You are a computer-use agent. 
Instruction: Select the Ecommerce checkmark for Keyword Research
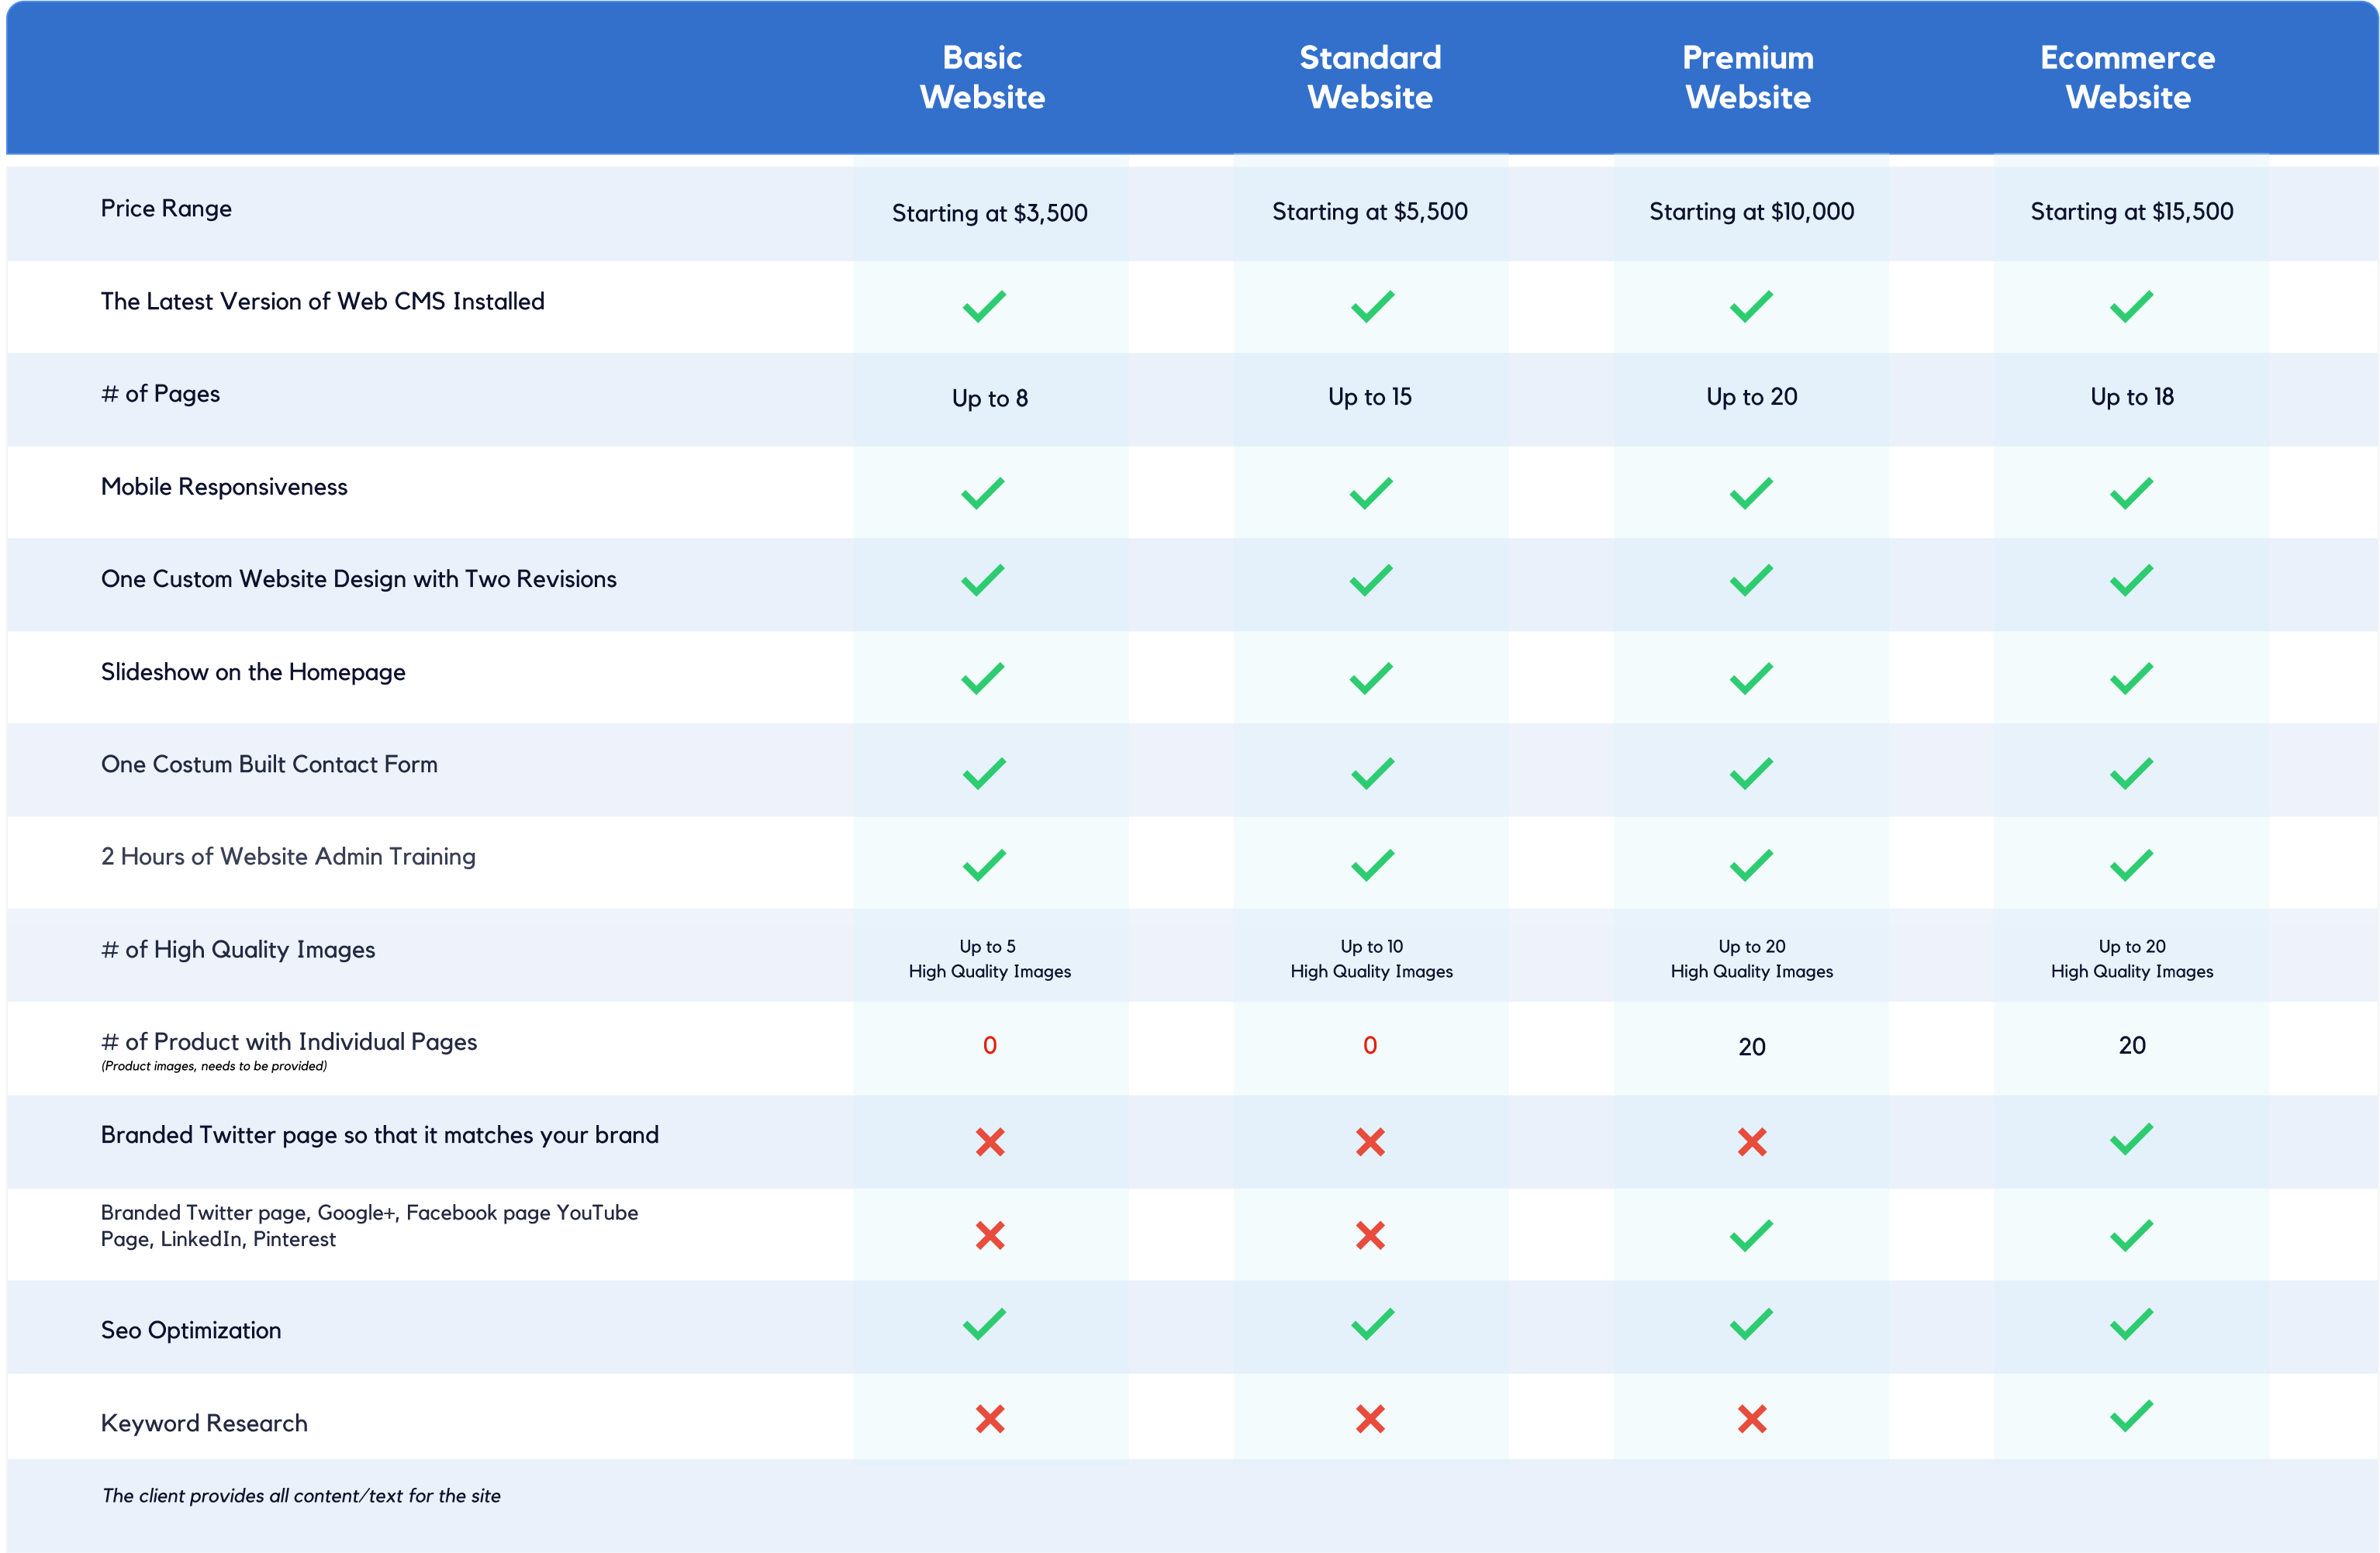[x=2132, y=1416]
